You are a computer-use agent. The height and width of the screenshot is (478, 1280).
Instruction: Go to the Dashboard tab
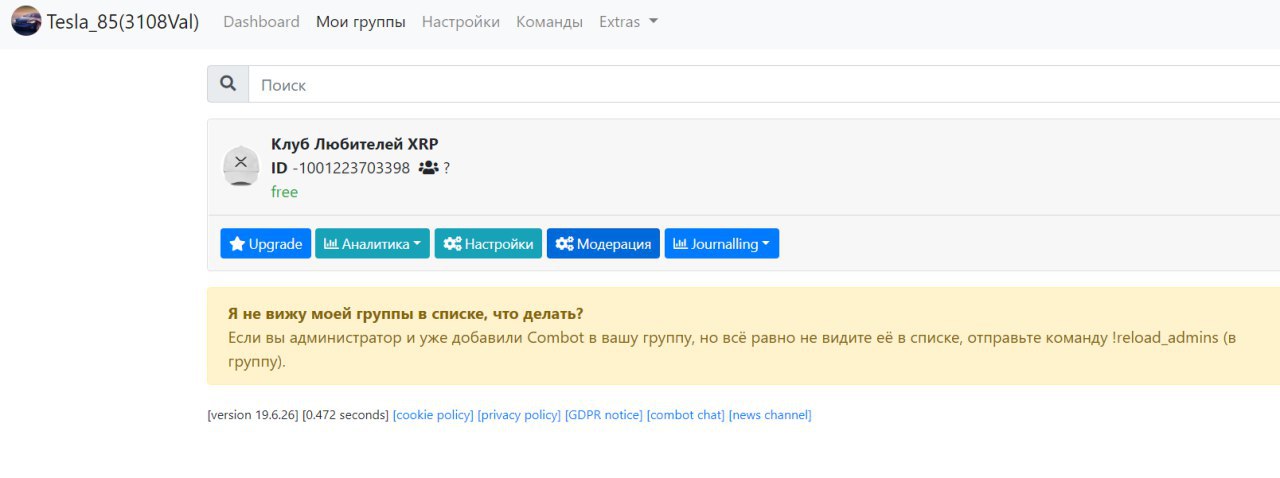coord(261,21)
